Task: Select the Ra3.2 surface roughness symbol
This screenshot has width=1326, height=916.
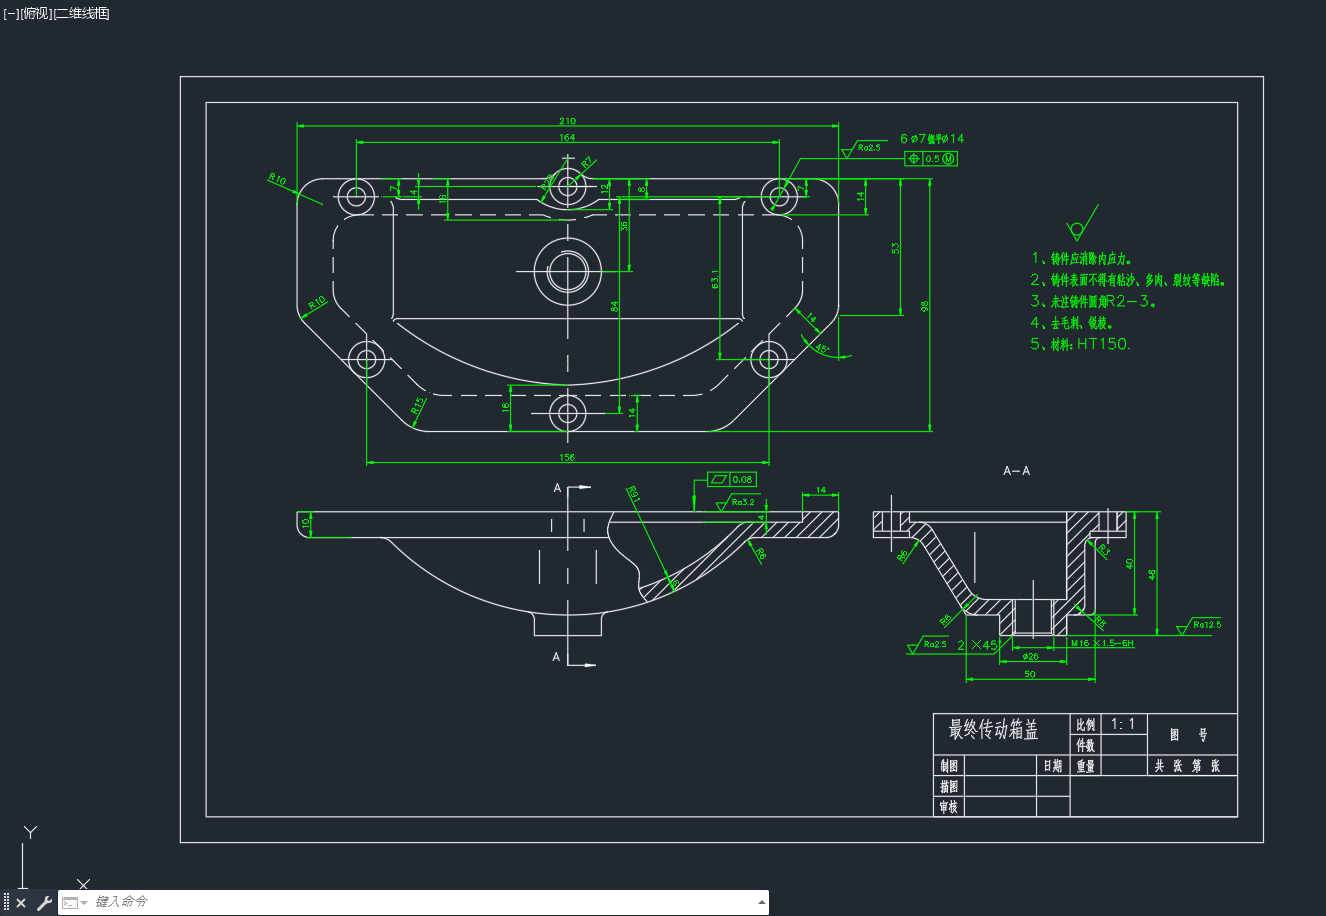Action: coord(736,502)
